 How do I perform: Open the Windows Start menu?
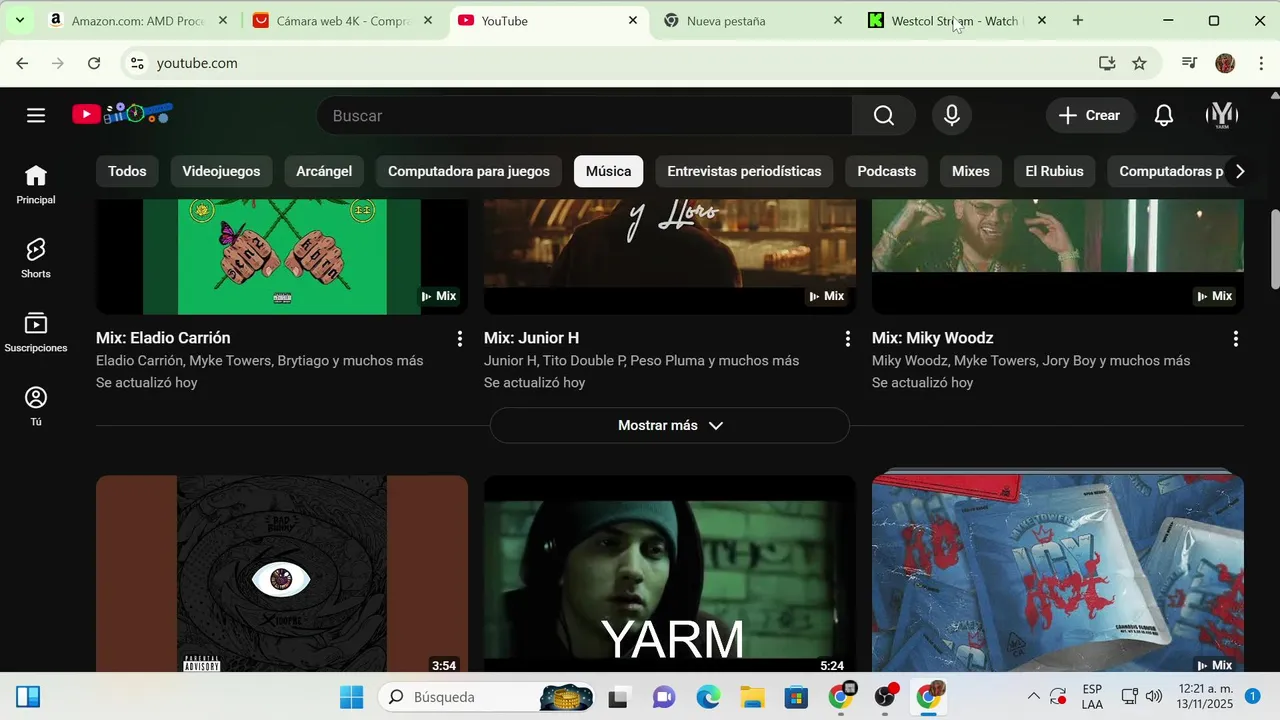(352, 697)
